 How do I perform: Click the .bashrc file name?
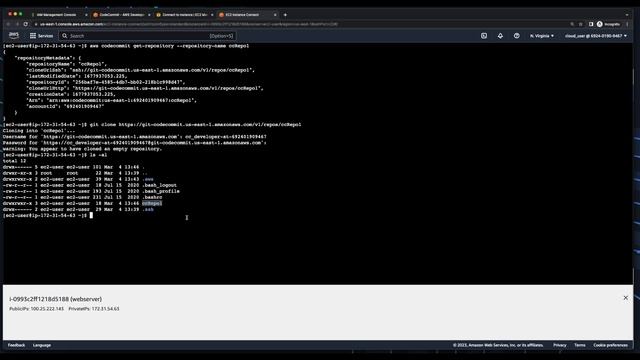pyautogui.click(x=152, y=197)
